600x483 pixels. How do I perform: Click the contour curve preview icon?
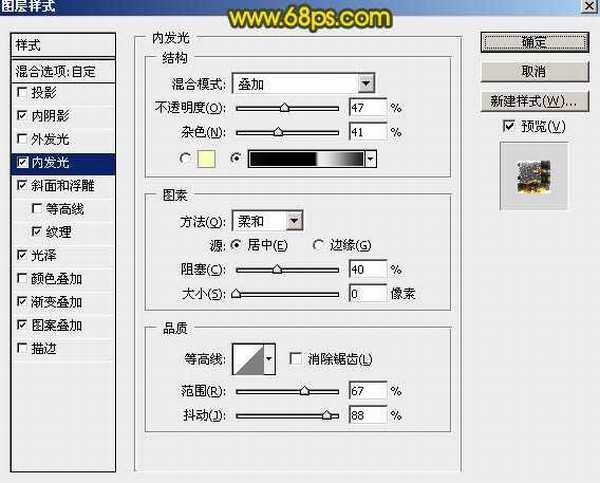(x=248, y=360)
